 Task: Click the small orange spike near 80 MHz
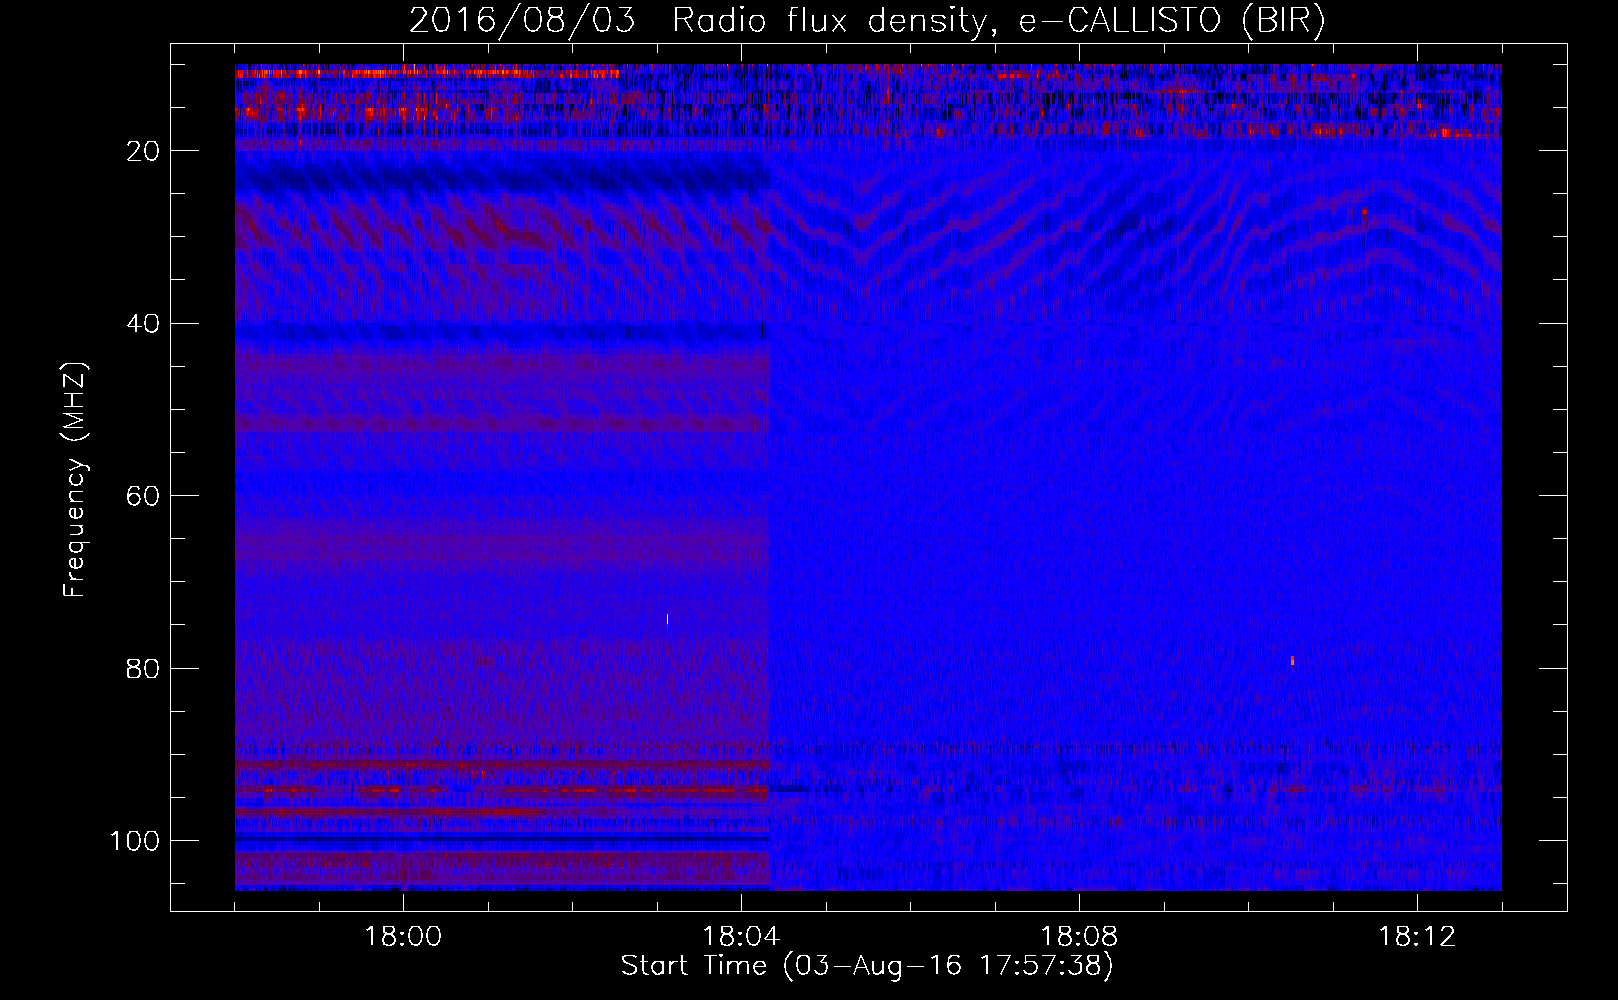pos(1292,660)
